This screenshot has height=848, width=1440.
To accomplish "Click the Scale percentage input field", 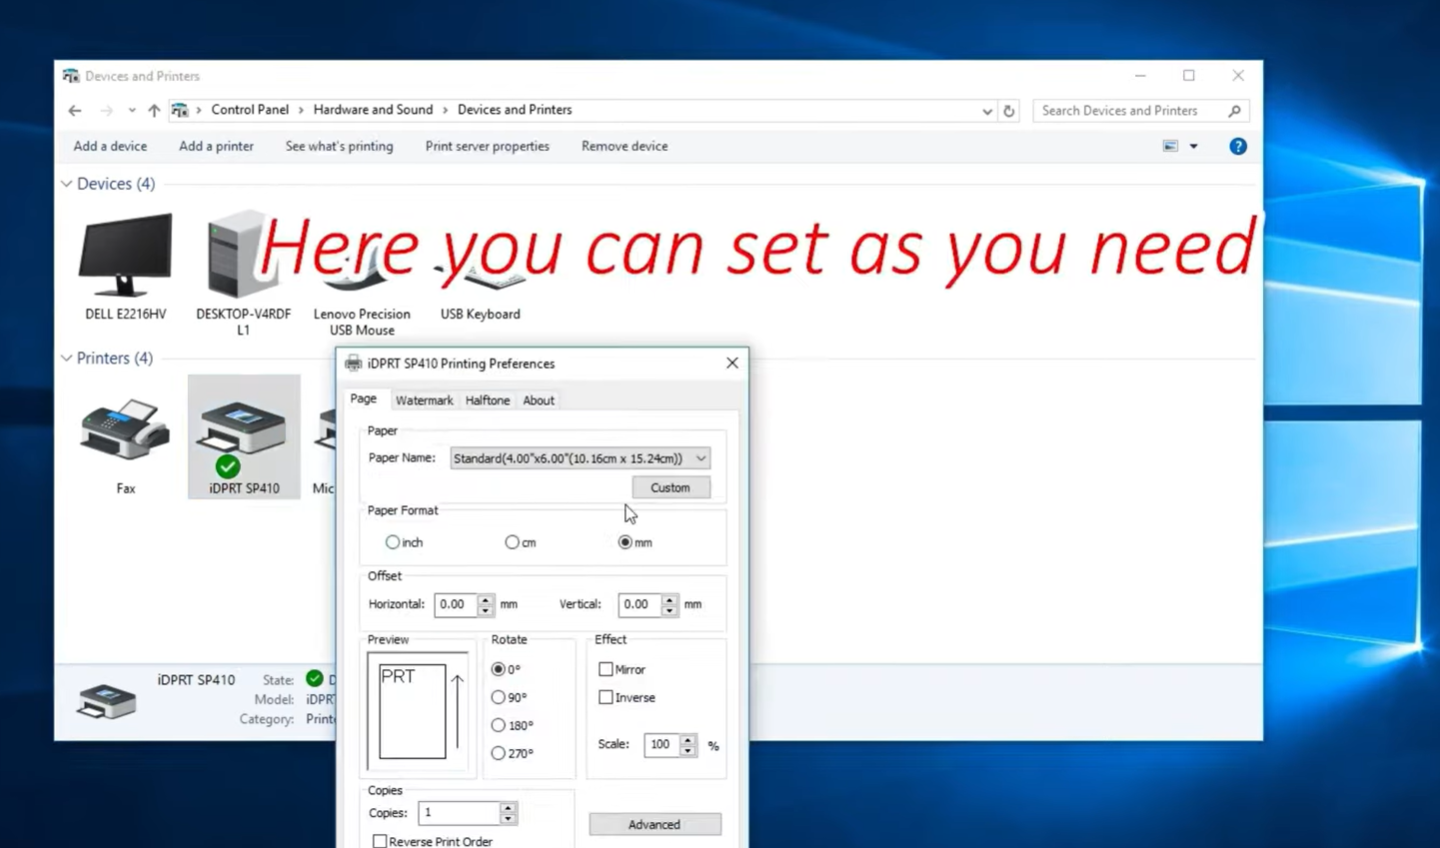I will click(662, 744).
